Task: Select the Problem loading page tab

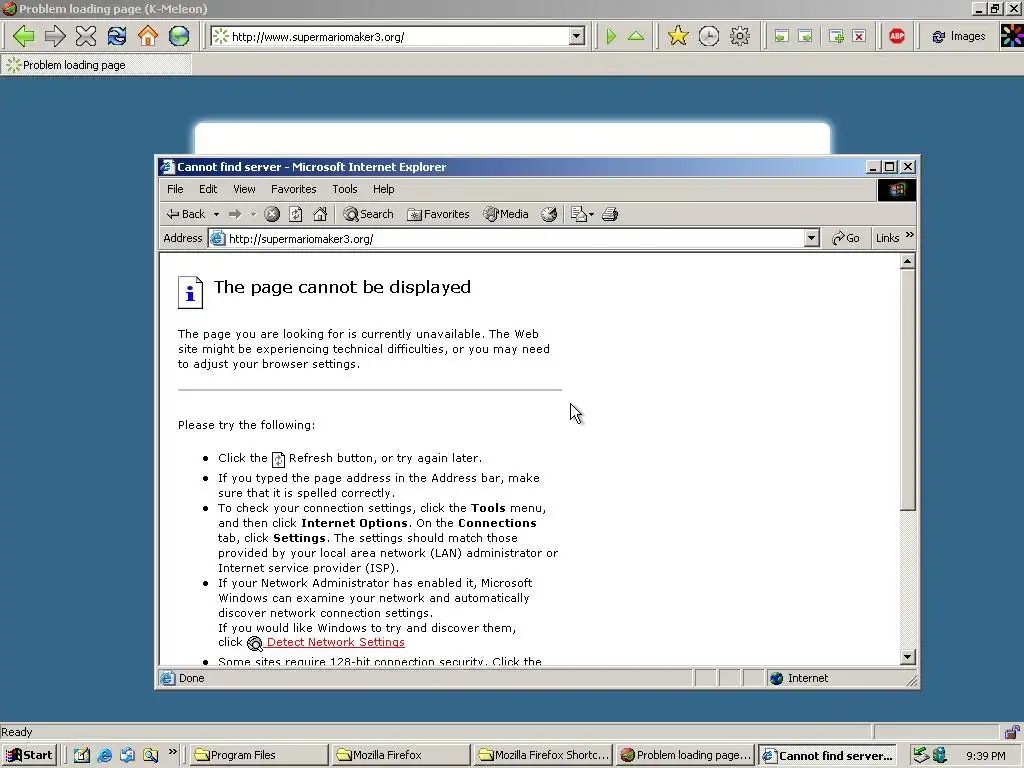Action: click(x=96, y=65)
